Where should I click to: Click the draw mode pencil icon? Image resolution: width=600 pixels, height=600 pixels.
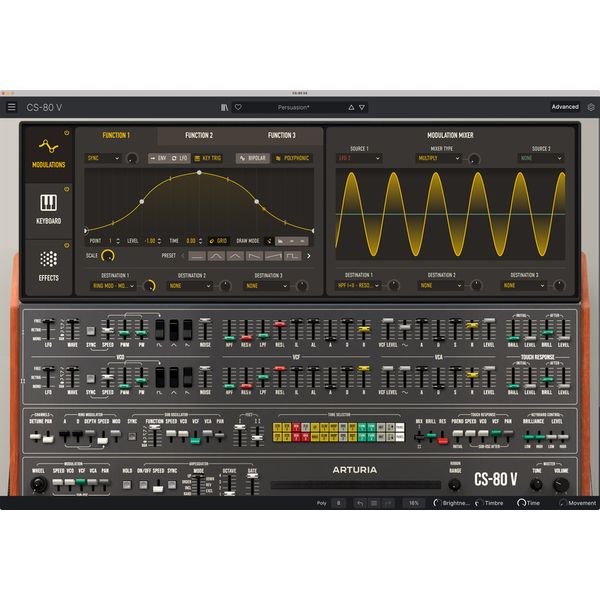click(x=269, y=241)
